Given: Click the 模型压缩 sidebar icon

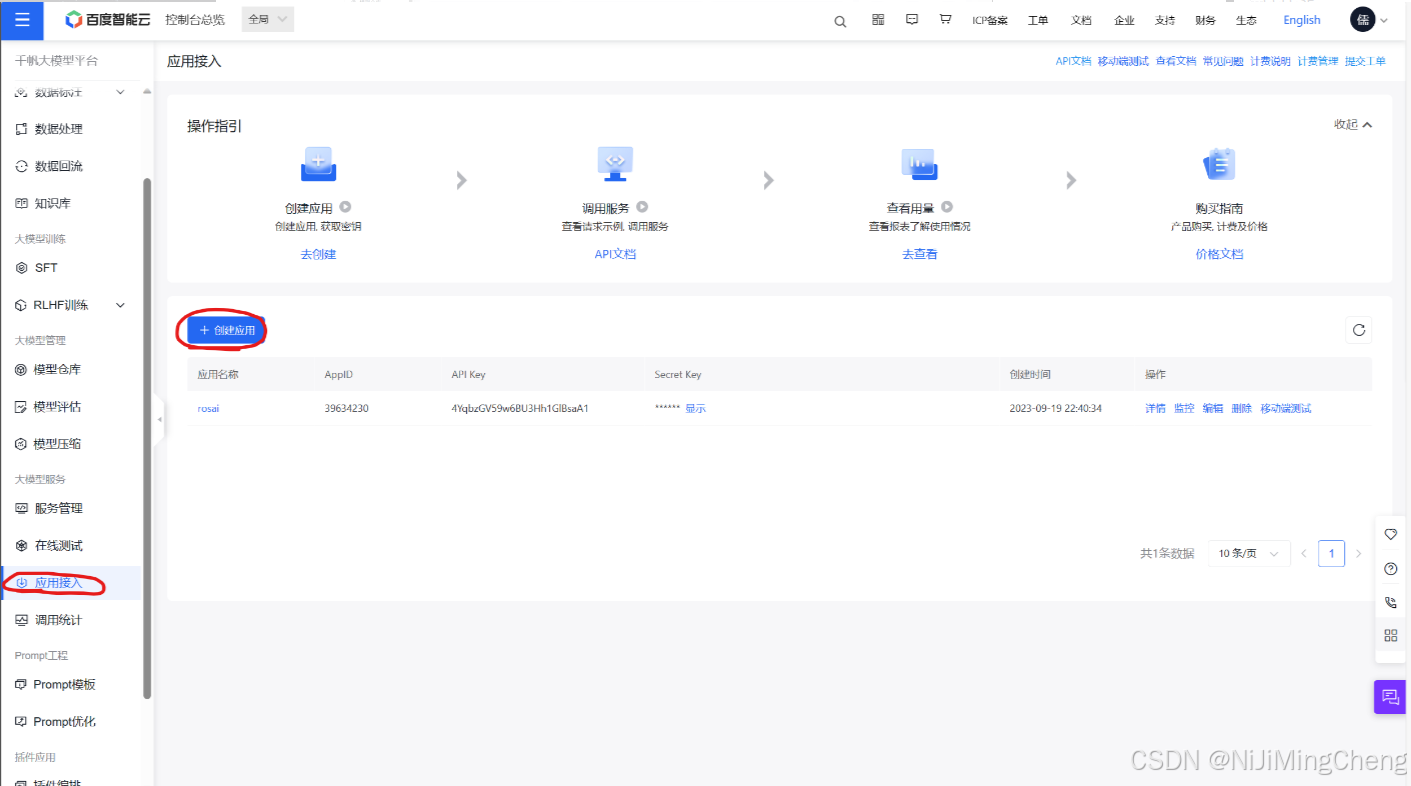Looking at the screenshot, I should 22,444.
